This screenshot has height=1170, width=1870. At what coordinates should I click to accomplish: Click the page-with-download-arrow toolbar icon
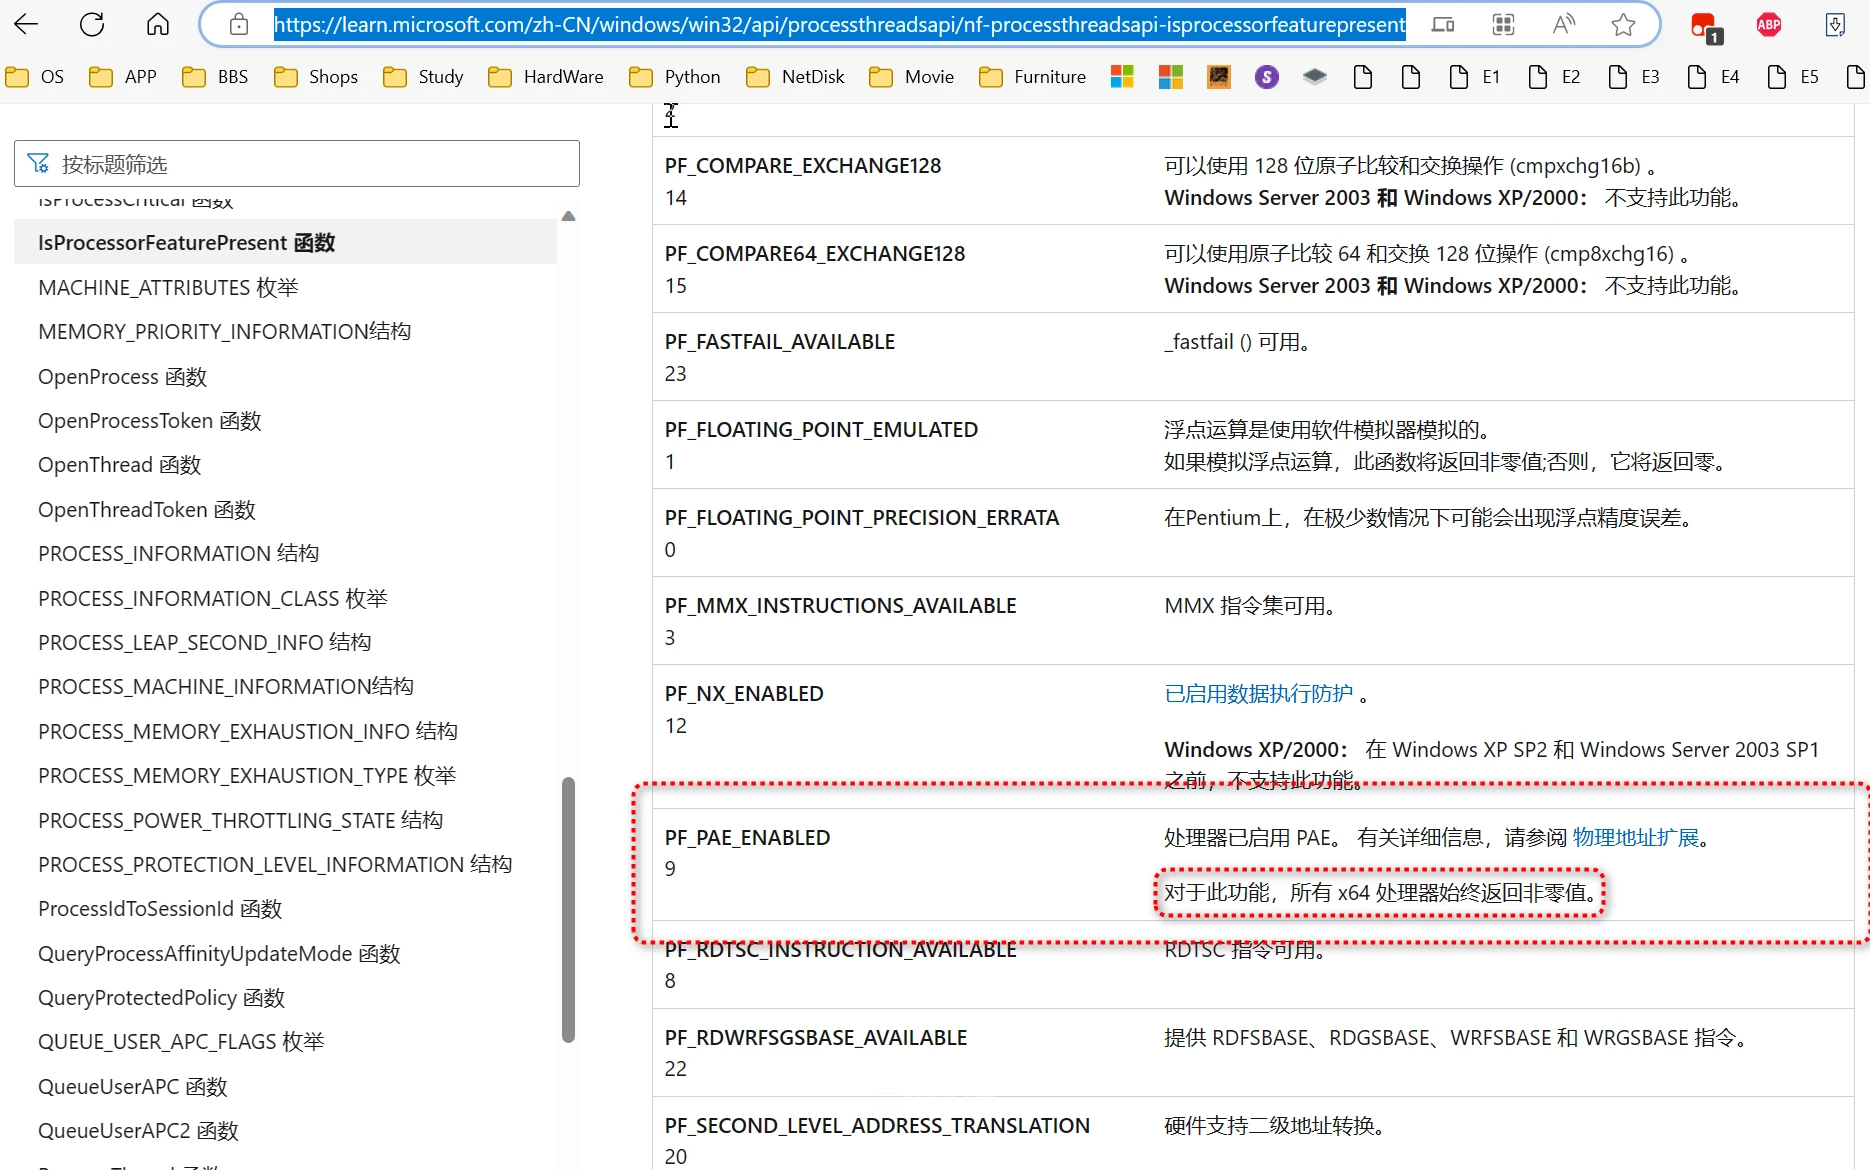1835,25
